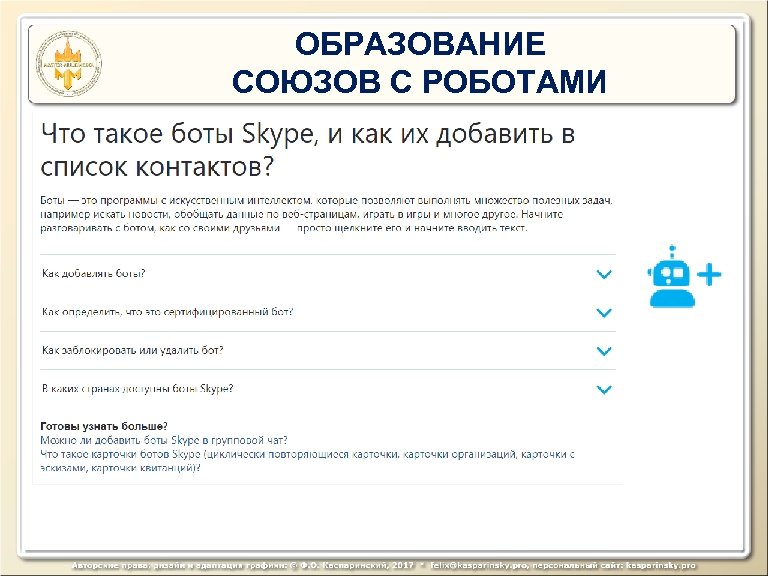Click the blue robot add-bot icon
This screenshot has height=576, width=768.
pos(684,276)
